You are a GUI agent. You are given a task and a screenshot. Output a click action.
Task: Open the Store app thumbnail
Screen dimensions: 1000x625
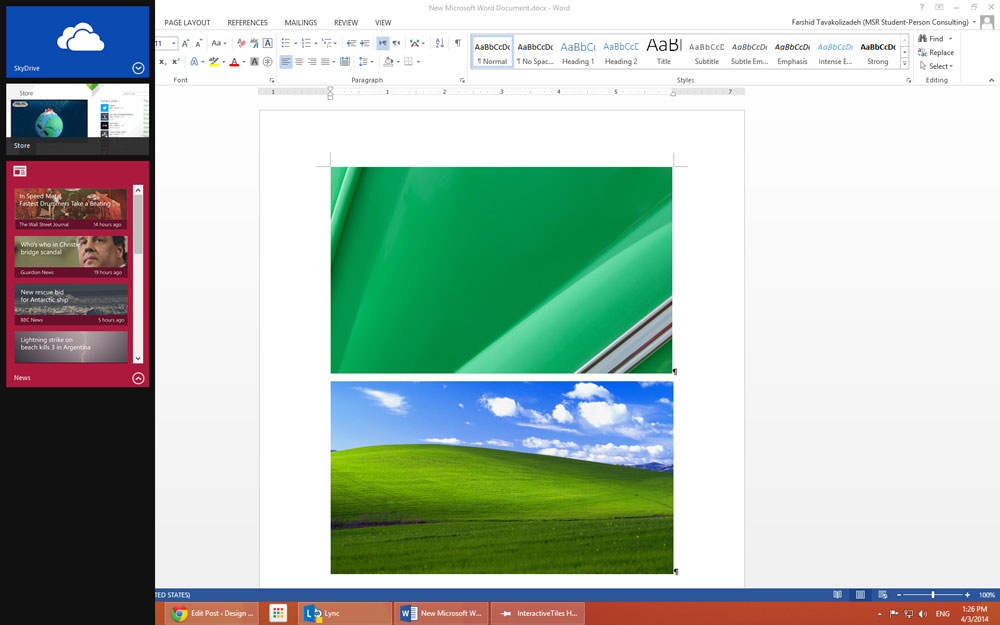[x=78, y=119]
